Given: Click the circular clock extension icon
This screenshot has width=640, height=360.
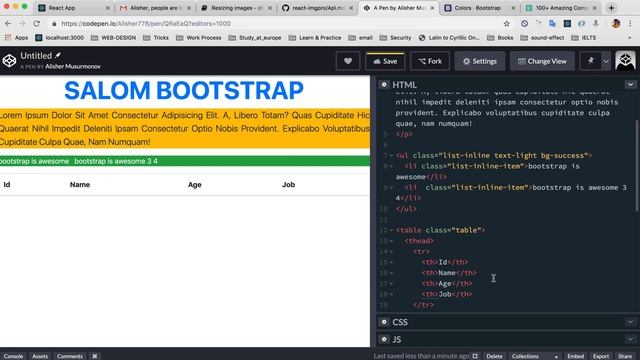Looking at the screenshot, I should pos(524,24).
